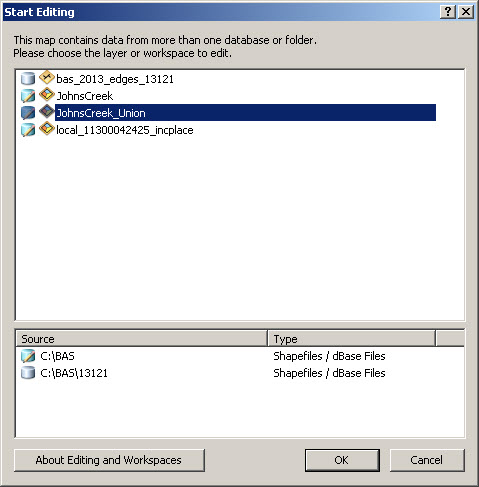
Task: Click the polygon layer icon for JohnsCreek
Action: pos(47,94)
